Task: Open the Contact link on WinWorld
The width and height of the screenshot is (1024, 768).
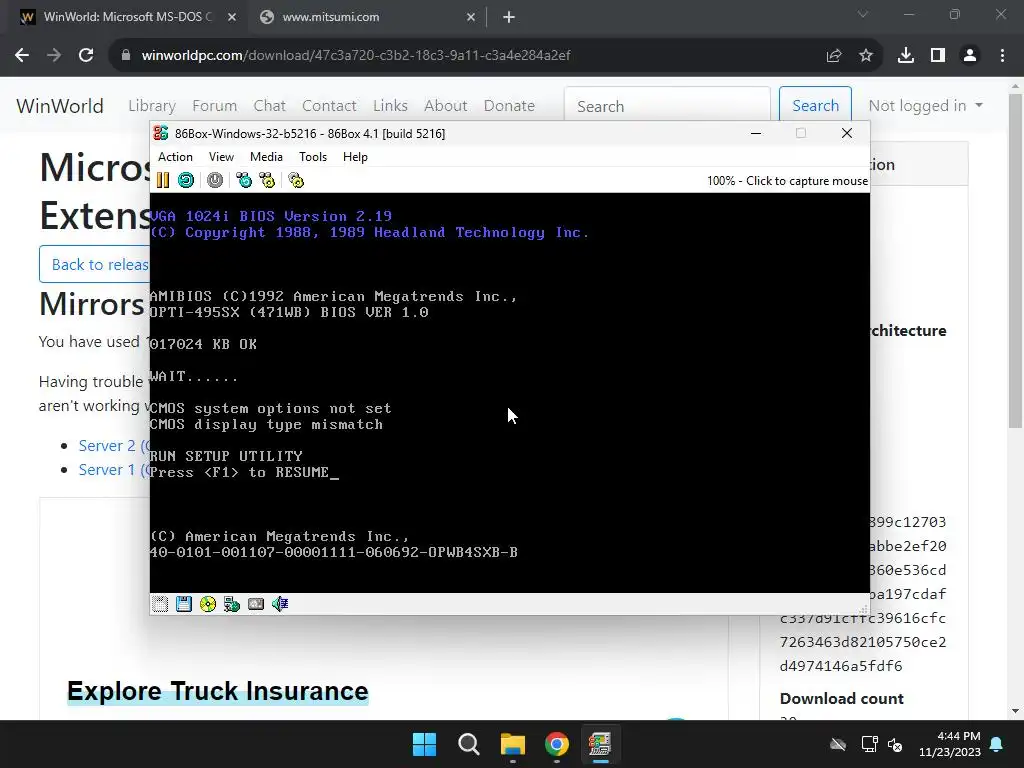Action: point(328,106)
